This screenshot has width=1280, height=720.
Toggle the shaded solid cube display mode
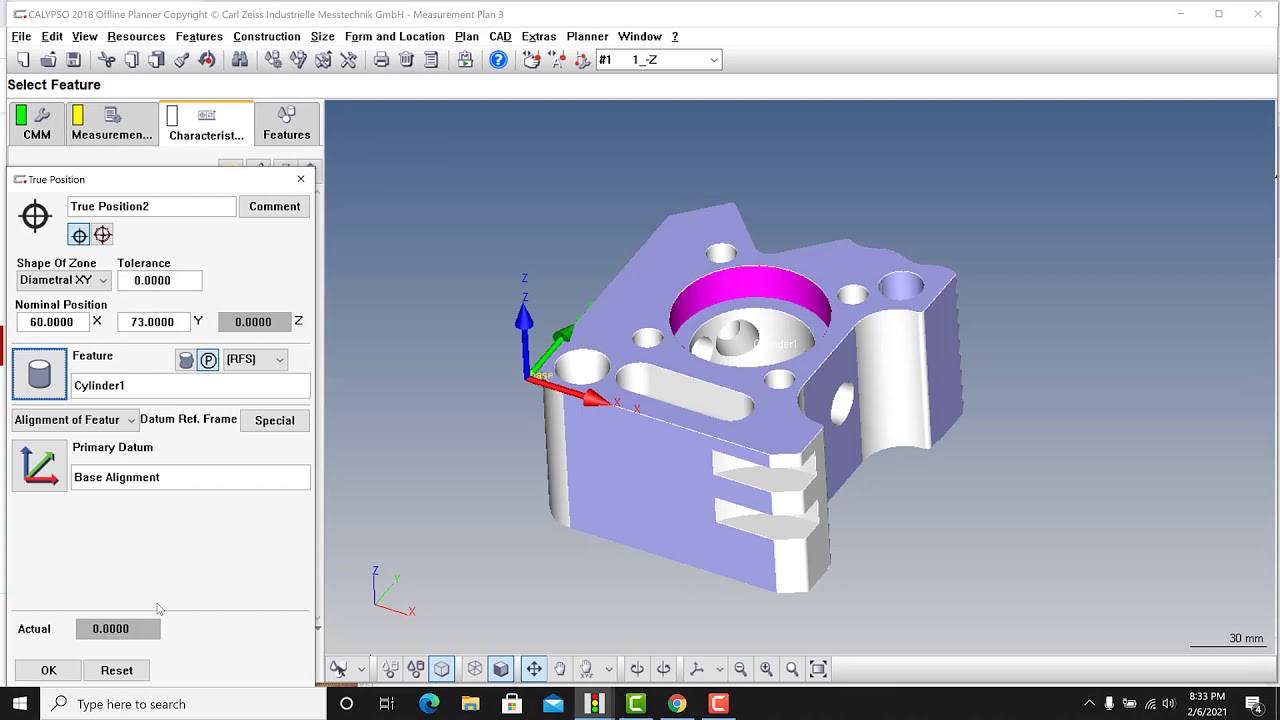(x=501, y=669)
